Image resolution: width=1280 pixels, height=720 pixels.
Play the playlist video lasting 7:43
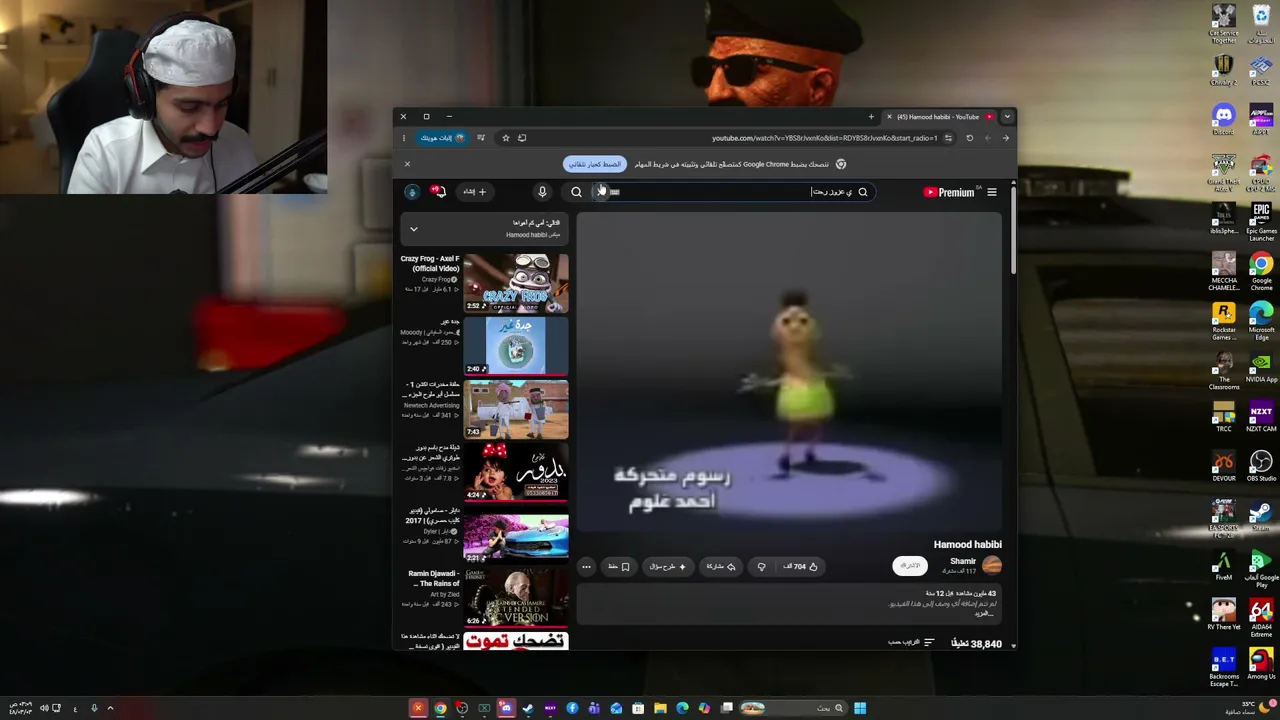click(x=515, y=409)
